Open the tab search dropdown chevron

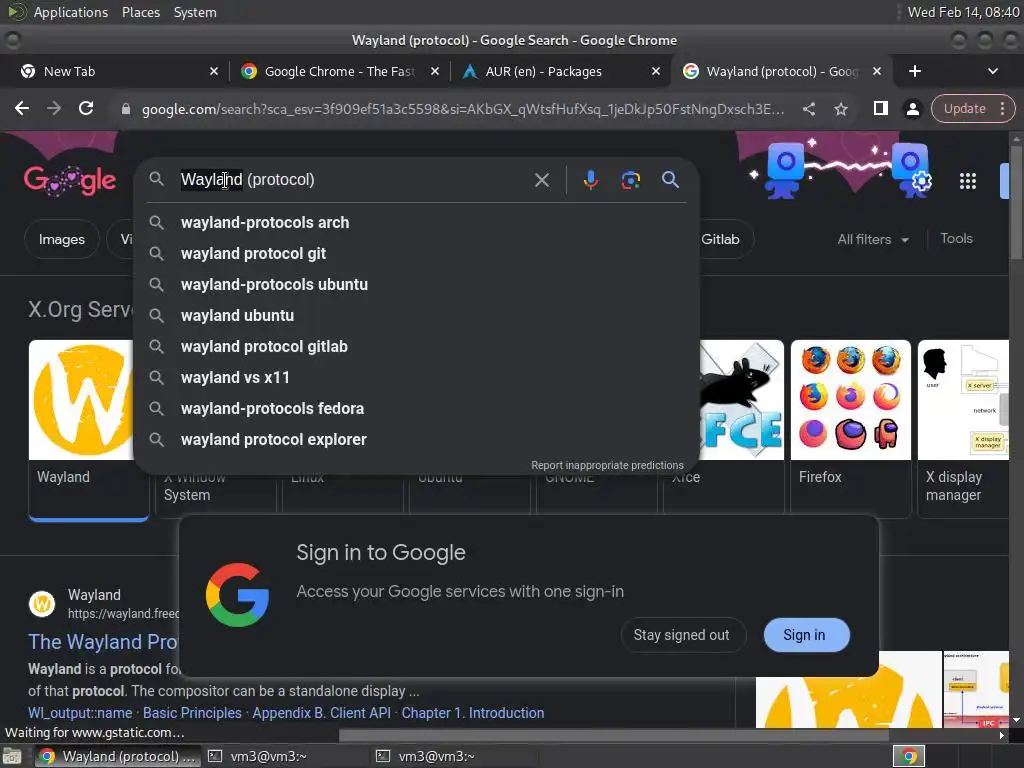993,71
